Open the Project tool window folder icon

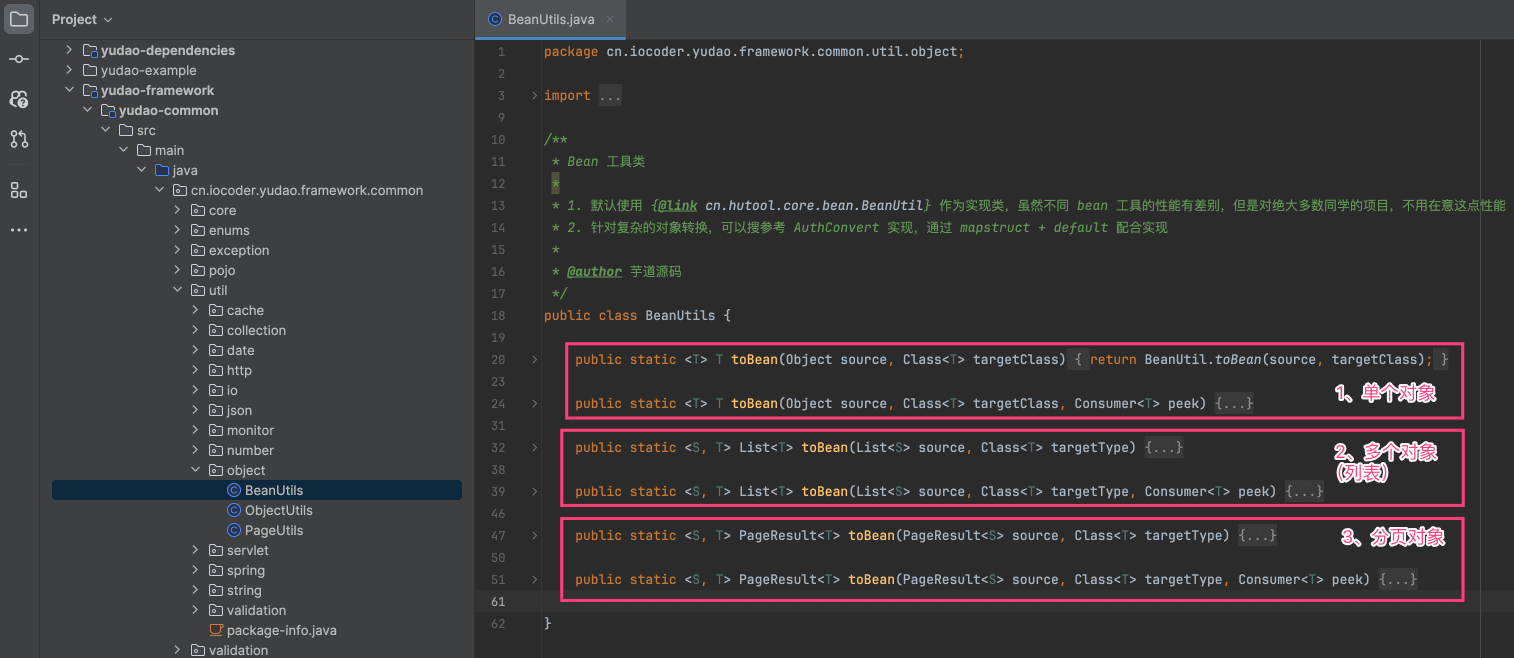pyautogui.click(x=19, y=19)
